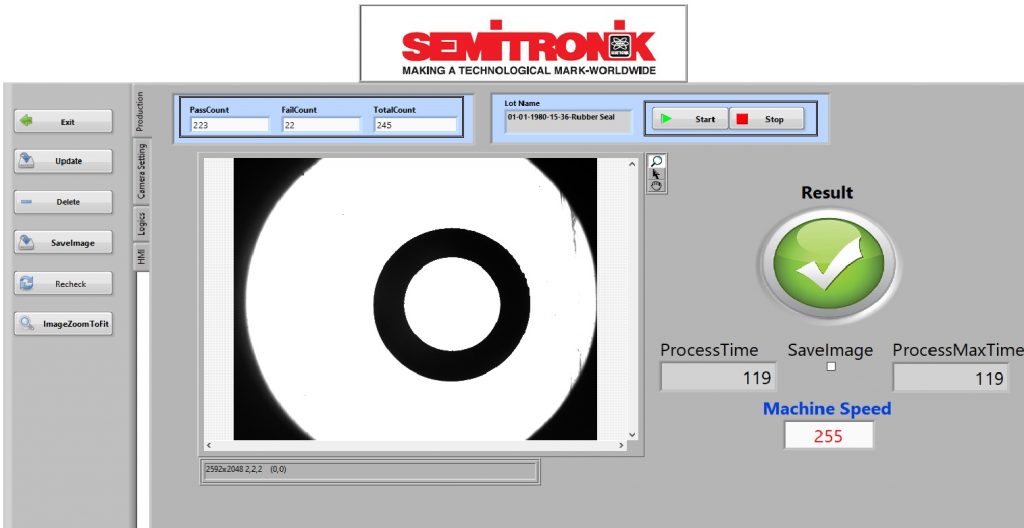Switch to the Camera Setting tab
Image resolution: width=1024 pixels, height=528 pixels.
pyautogui.click(x=141, y=171)
